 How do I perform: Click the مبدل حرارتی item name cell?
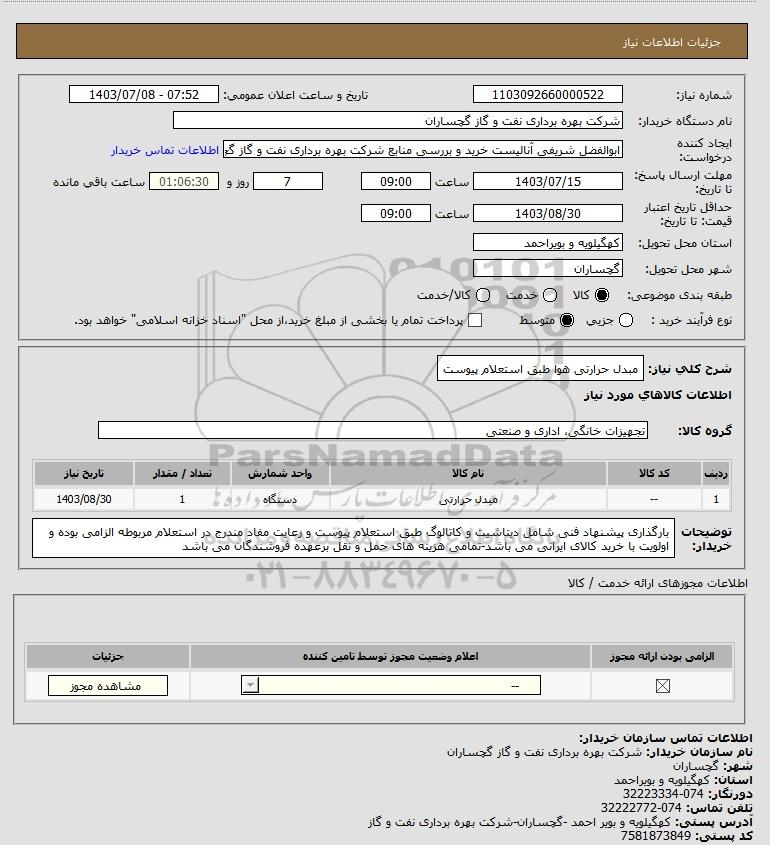point(468,499)
